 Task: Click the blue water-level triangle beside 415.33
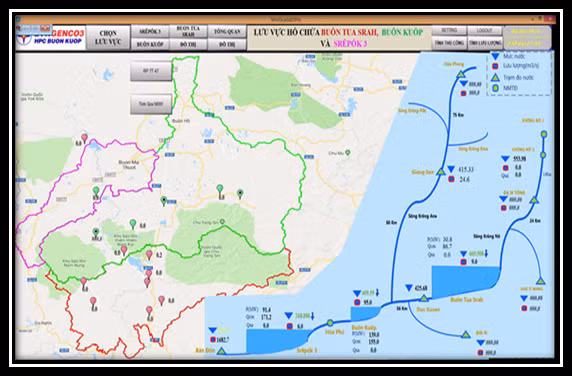[451, 169]
